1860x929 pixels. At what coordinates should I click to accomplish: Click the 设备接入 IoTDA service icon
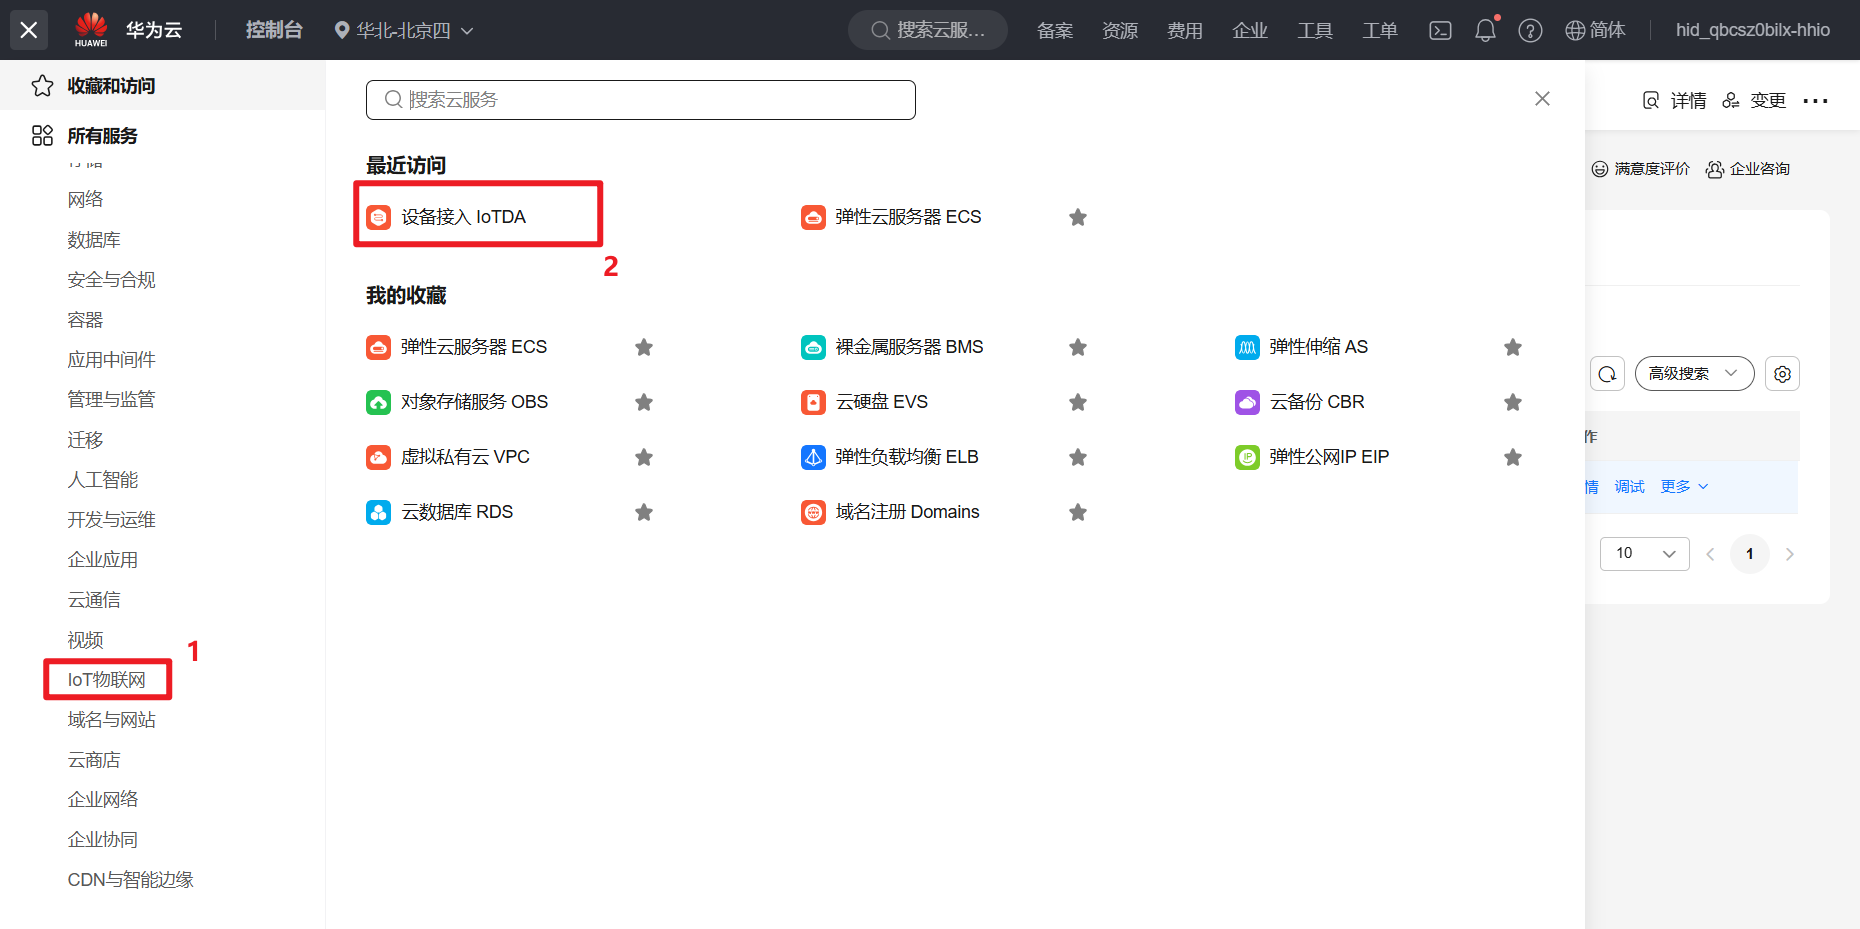(379, 217)
